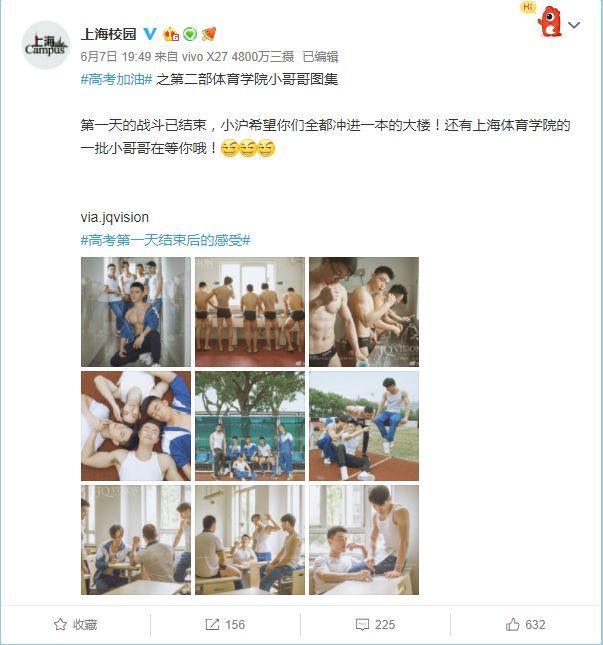Click the red Hi mascot icon
Viewport: 603px width, 645px height.
tap(548, 21)
